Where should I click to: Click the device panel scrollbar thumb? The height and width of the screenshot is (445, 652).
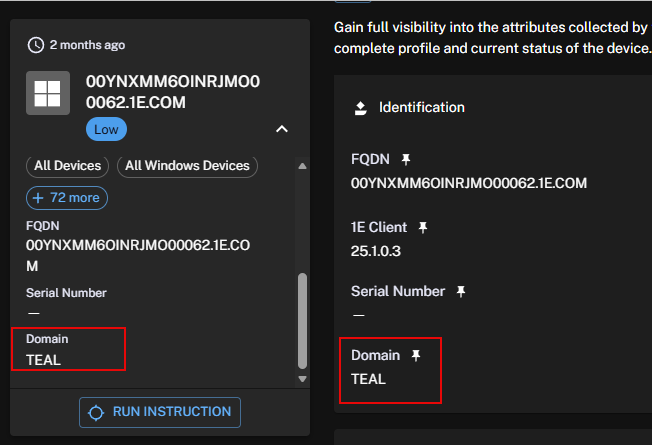click(303, 320)
